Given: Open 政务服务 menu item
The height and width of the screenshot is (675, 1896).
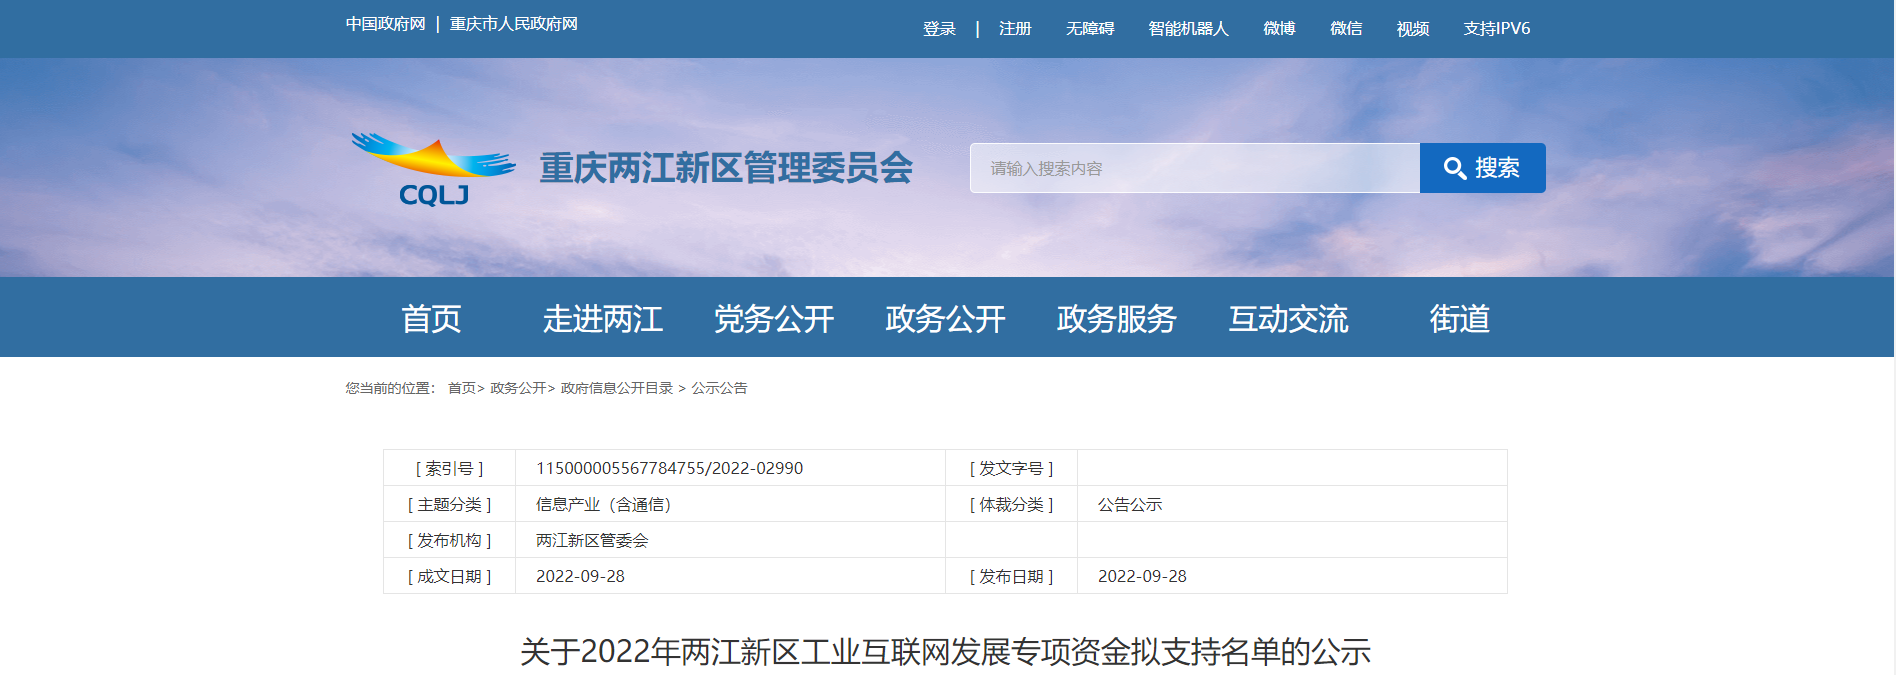Looking at the screenshot, I should coord(1116,319).
